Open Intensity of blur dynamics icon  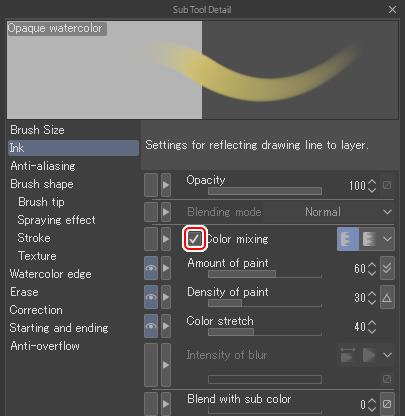387,379
